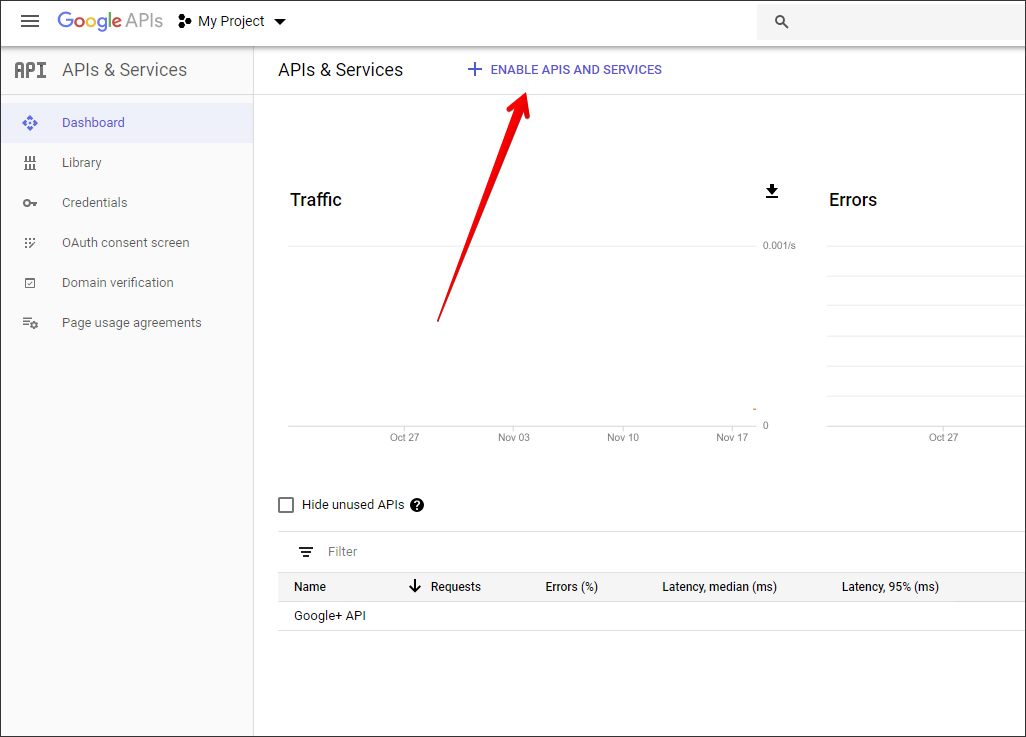1026x737 pixels.
Task: Click the Errors chart heading
Action: 853,200
